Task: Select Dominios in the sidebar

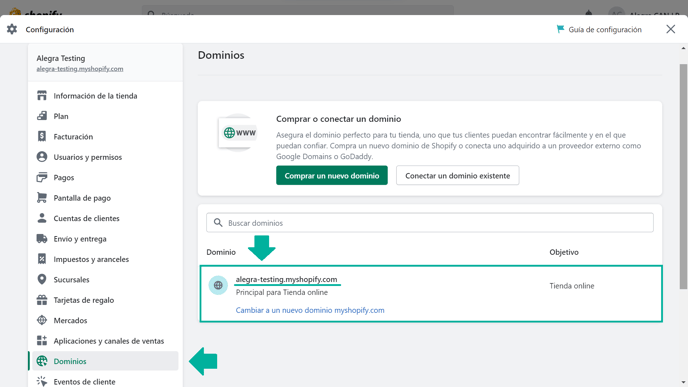Action: point(105,361)
